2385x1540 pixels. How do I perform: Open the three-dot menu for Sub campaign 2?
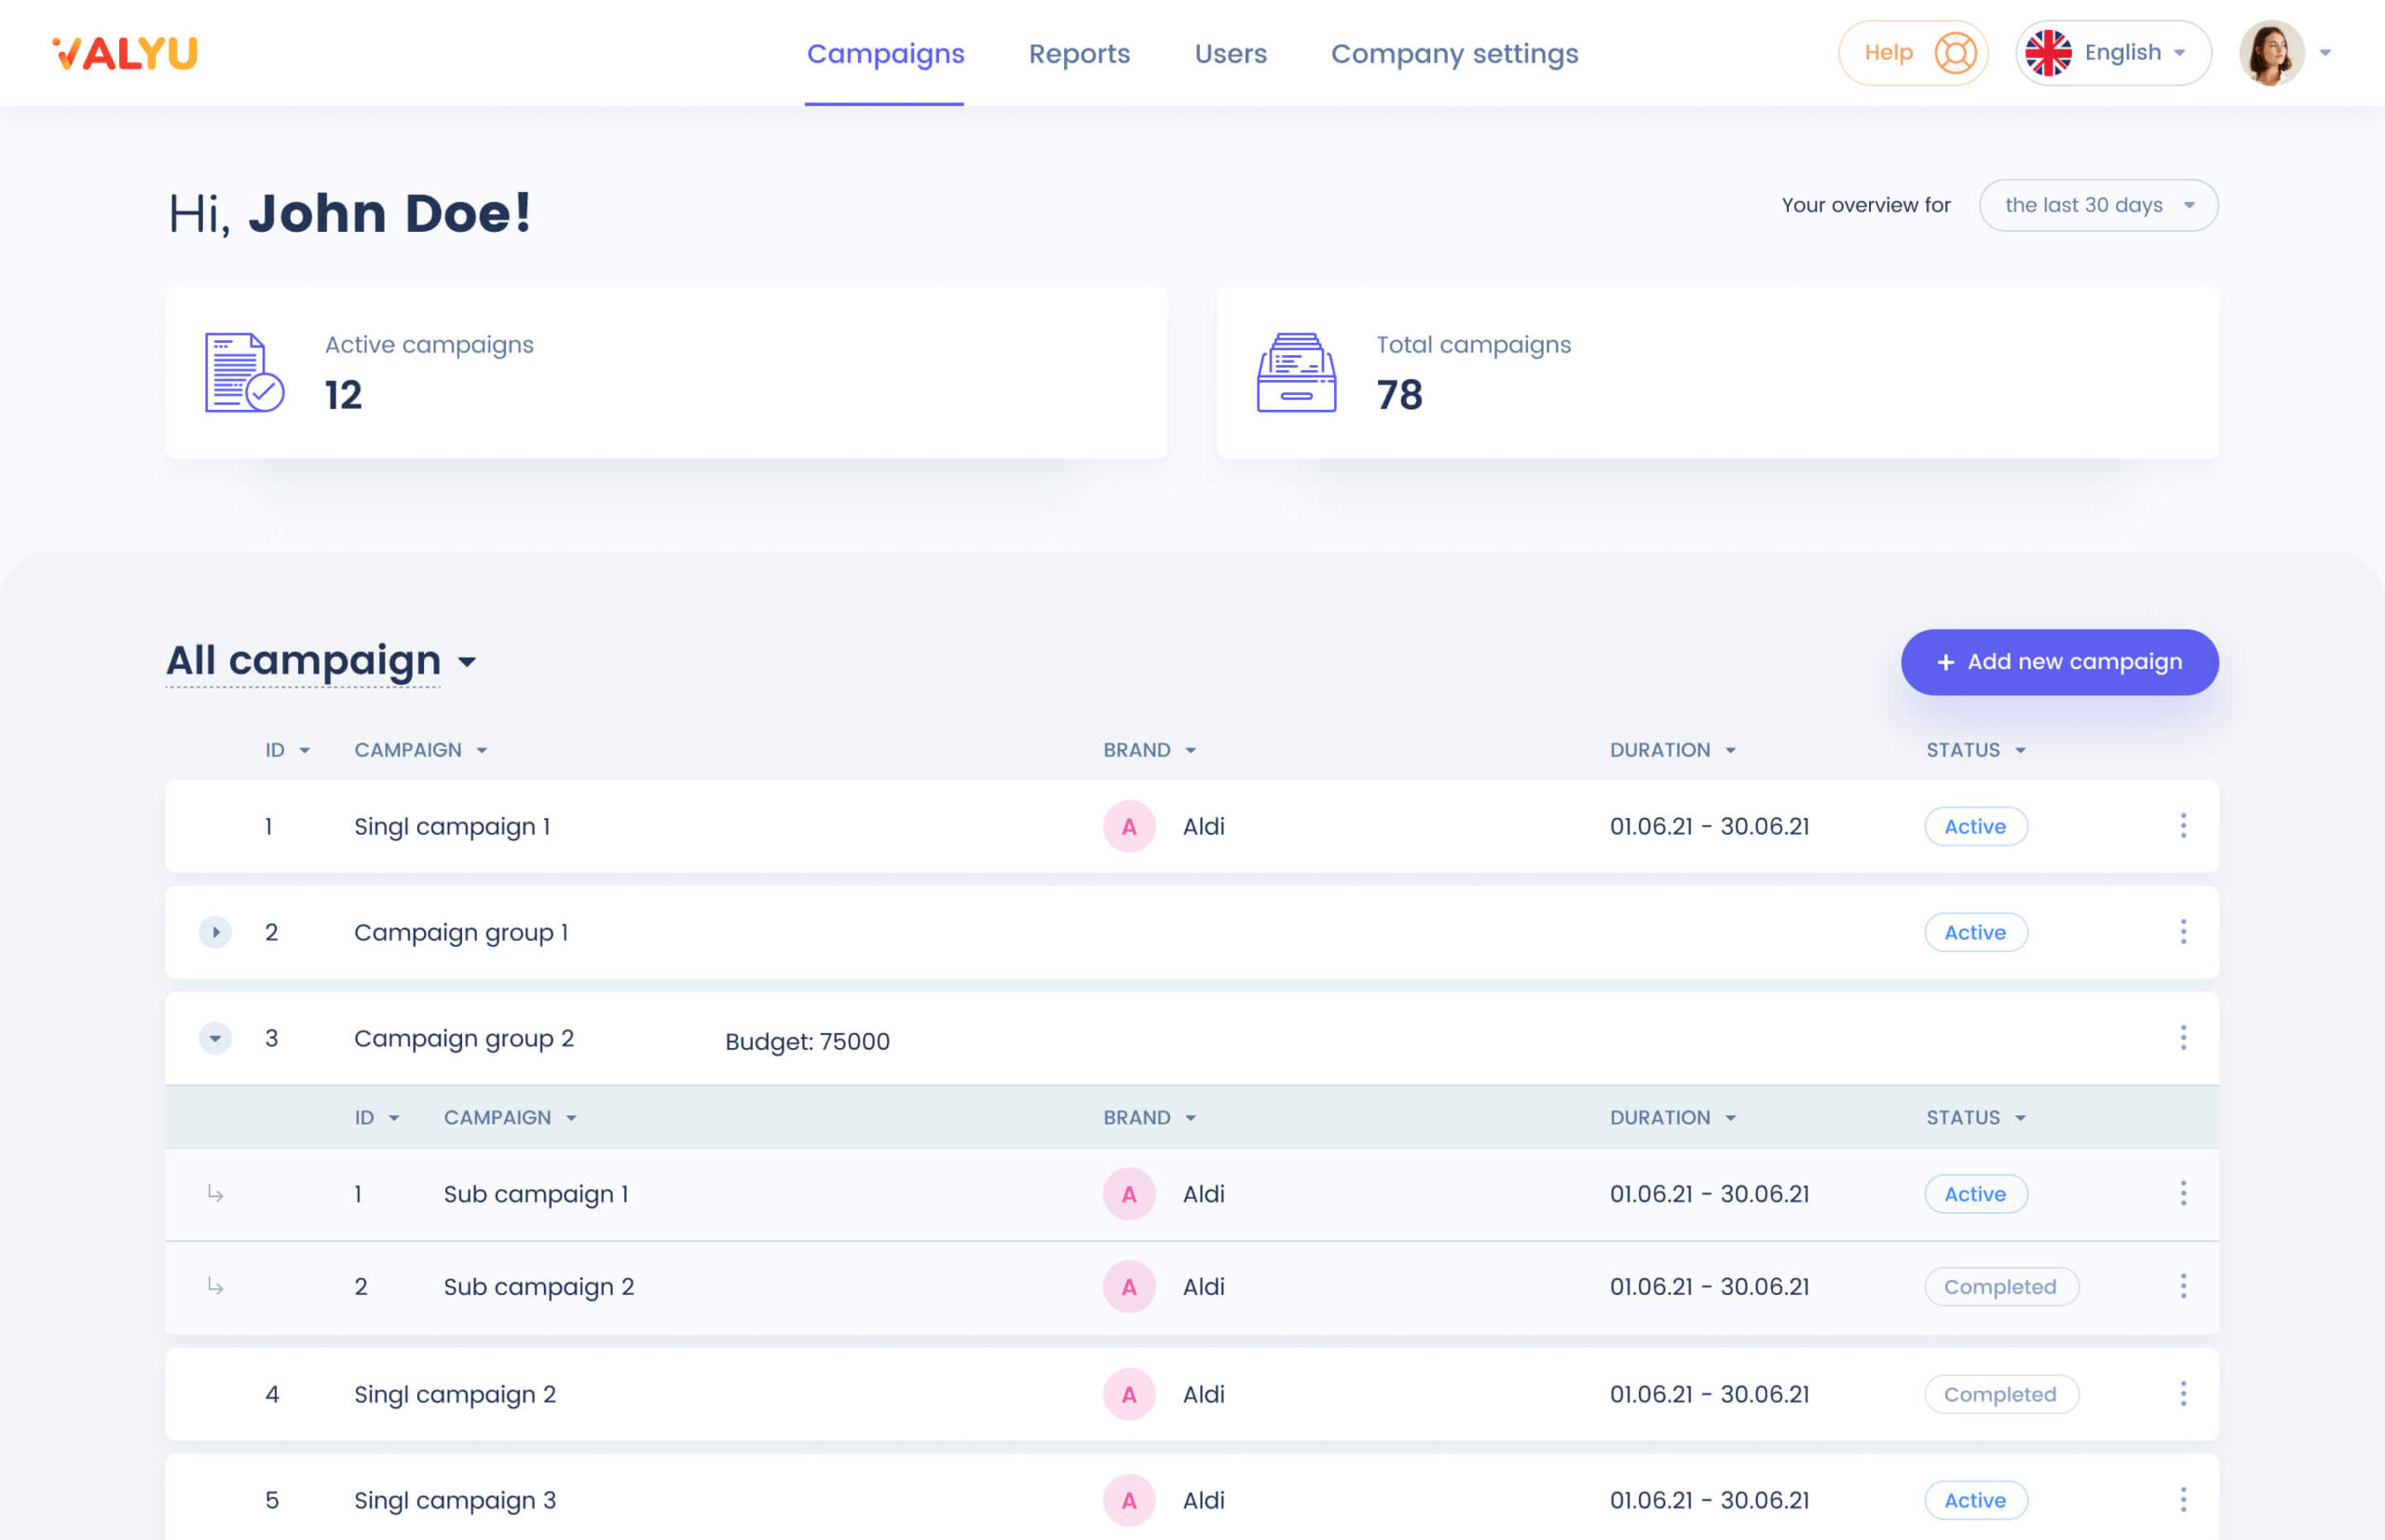click(2182, 1286)
